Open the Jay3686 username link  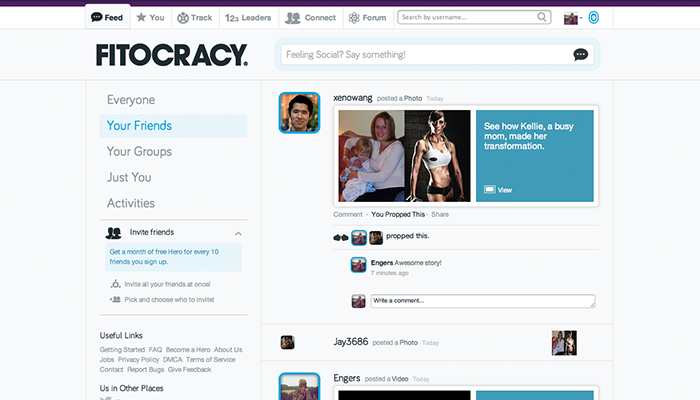(351, 342)
